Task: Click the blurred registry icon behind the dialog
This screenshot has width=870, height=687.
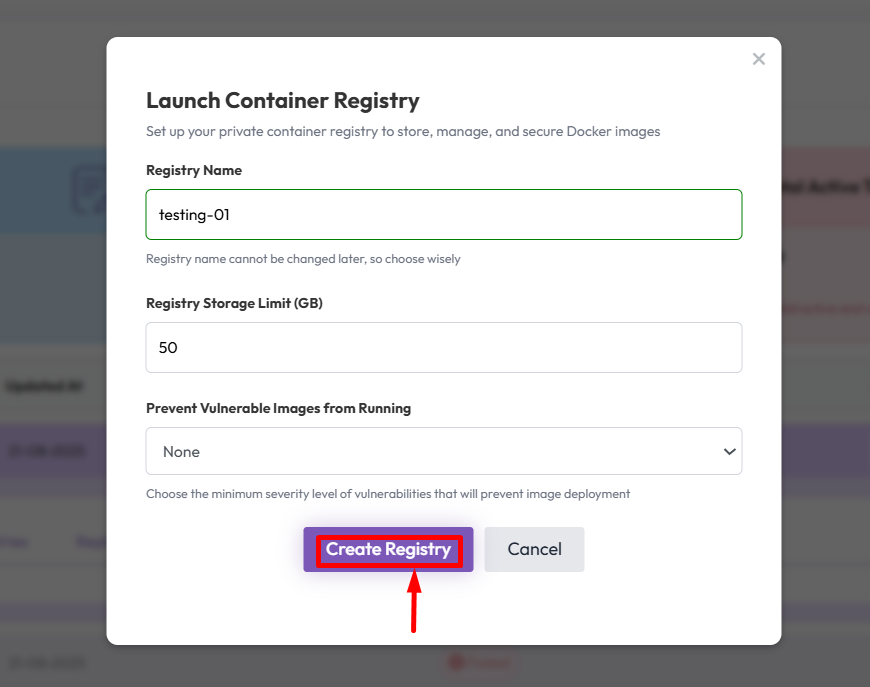Action: [x=90, y=187]
